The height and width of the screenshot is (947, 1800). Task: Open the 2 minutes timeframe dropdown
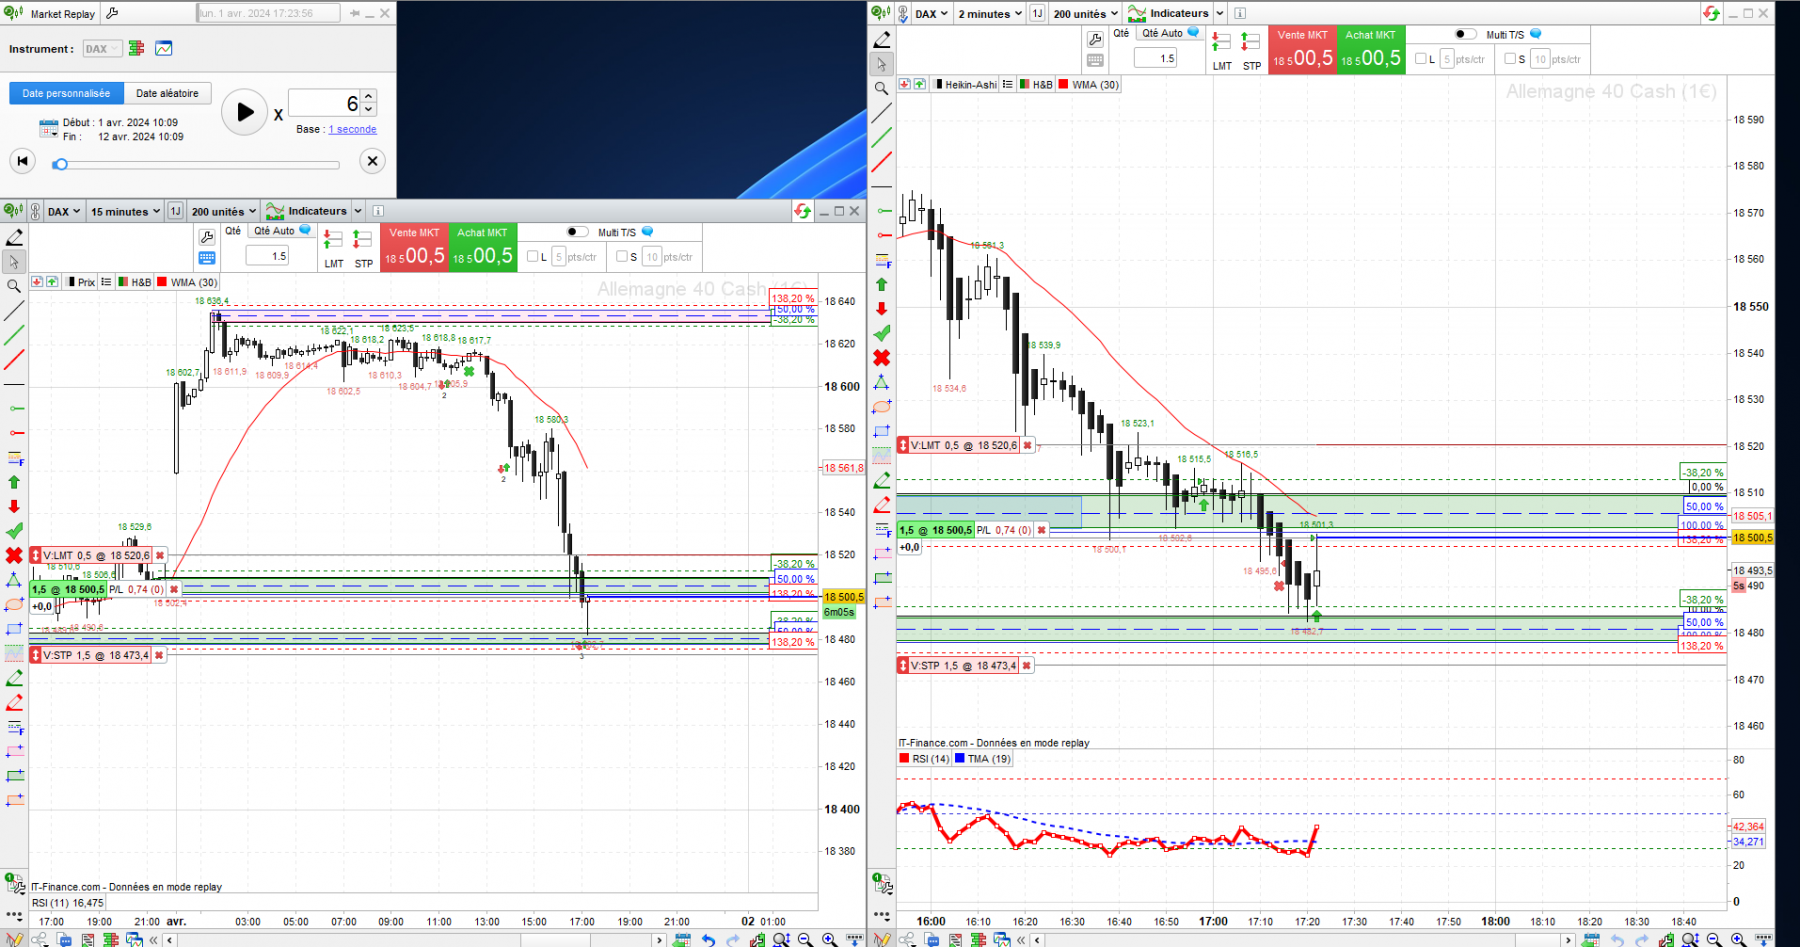tap(990, 13)
